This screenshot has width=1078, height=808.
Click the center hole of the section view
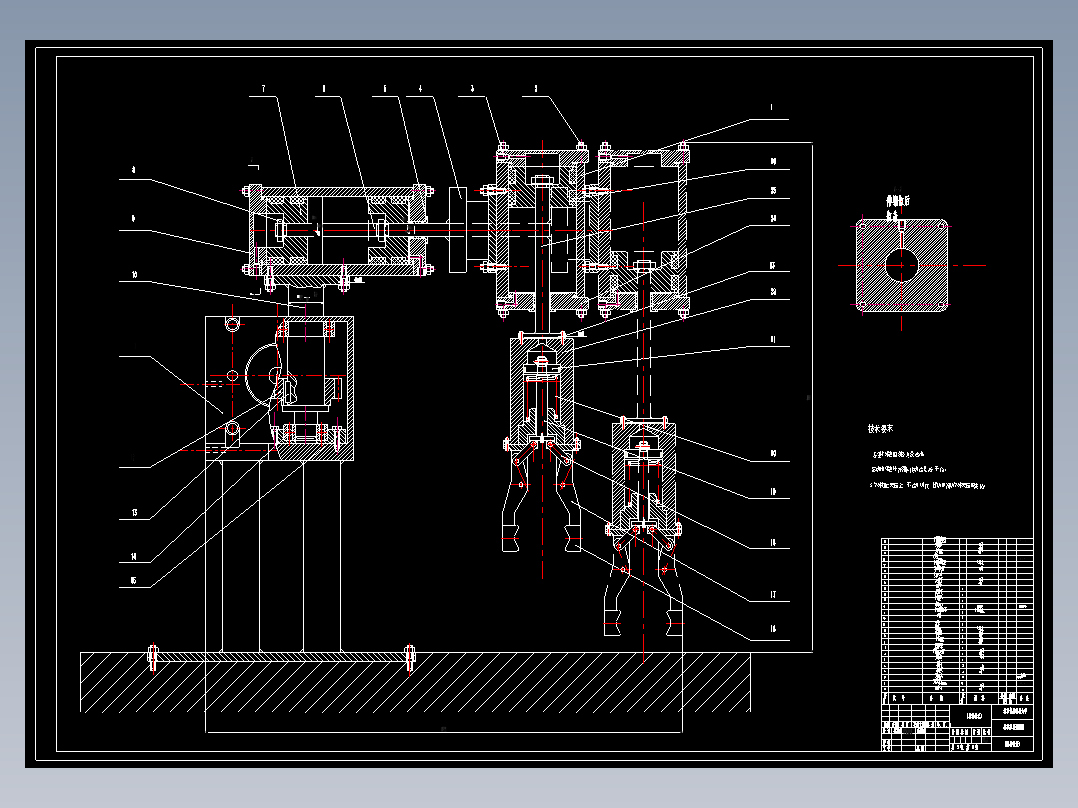pos(902,265)
